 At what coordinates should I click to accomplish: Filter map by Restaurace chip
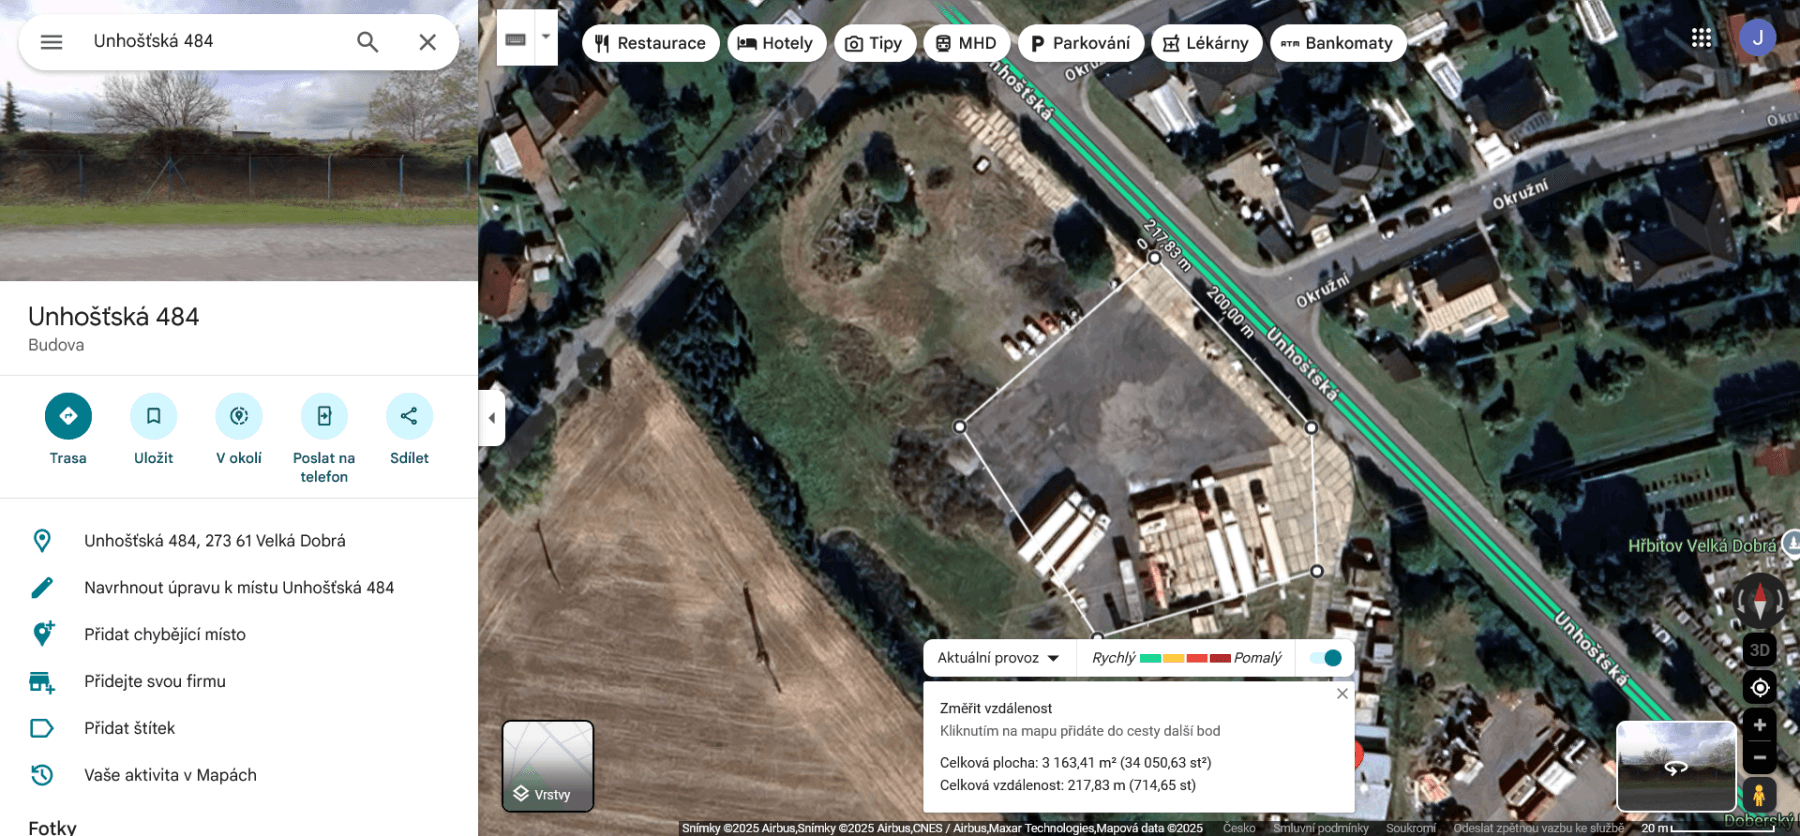(x=651, y=43)
